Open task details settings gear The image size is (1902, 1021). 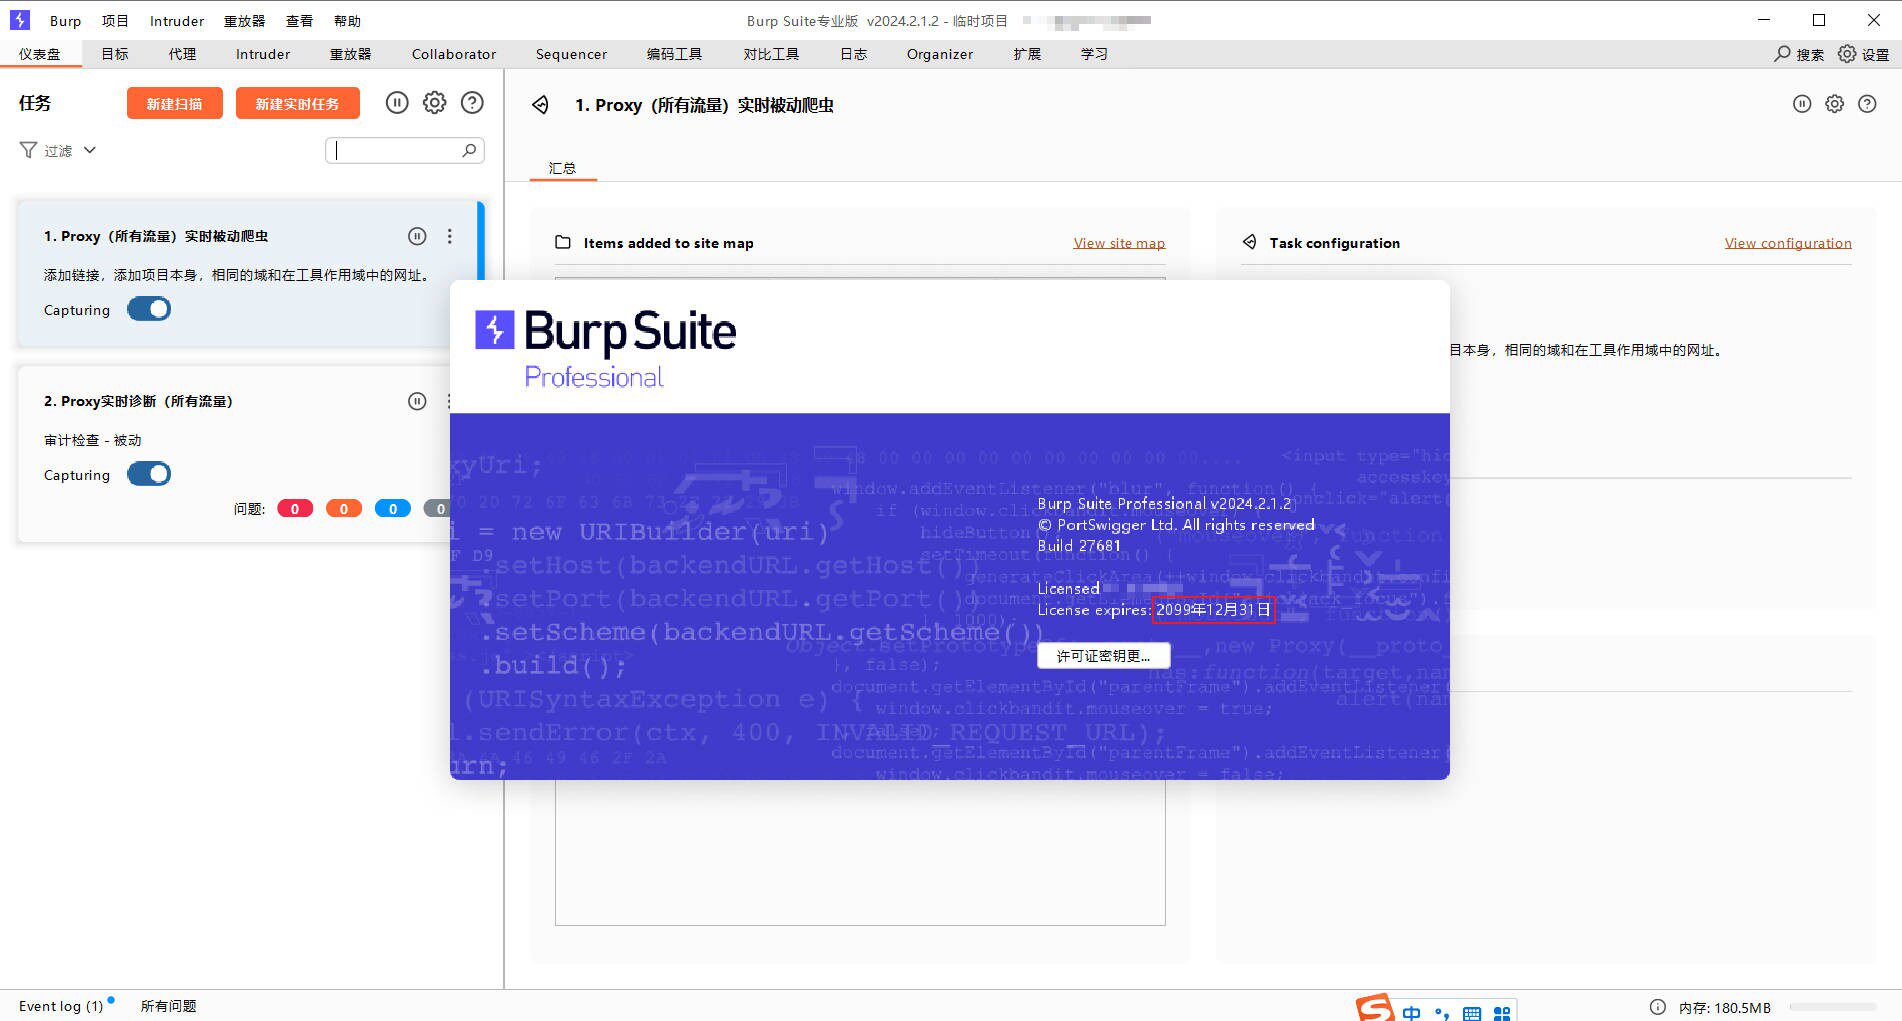pyautogui.click(x=1834, y=104)
